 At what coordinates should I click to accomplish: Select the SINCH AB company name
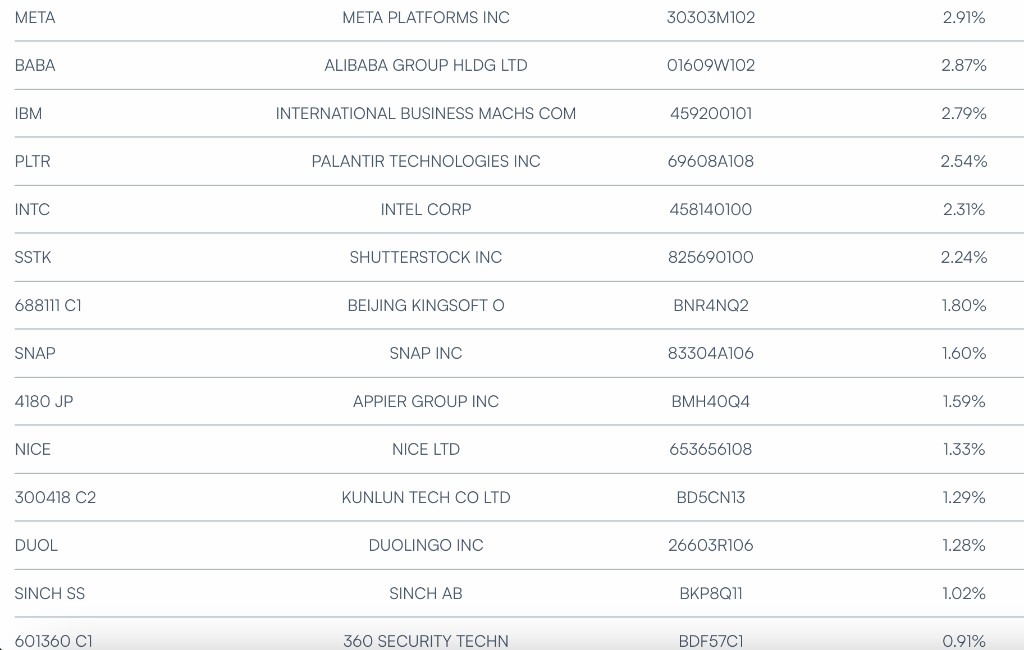425,594
